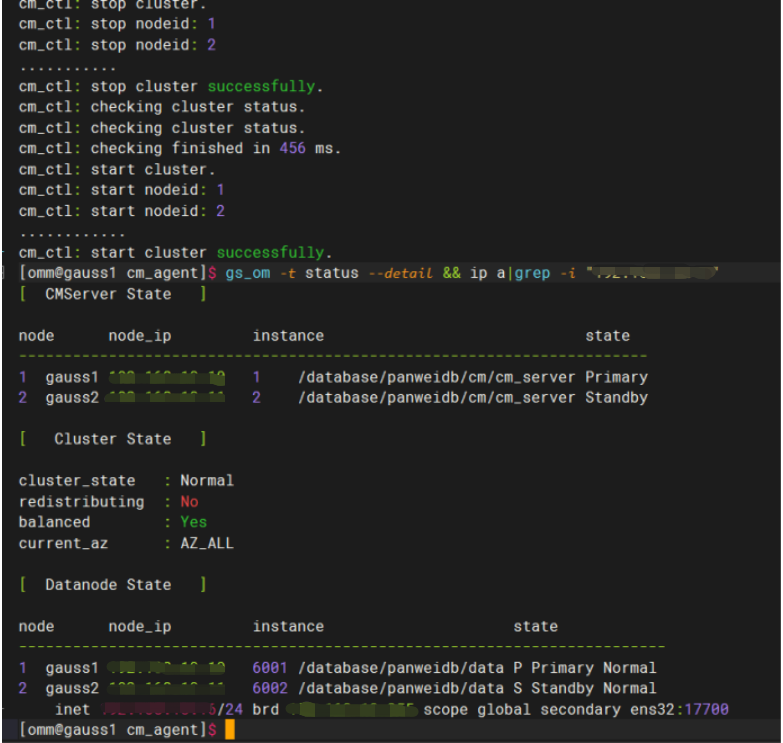Viewport: 783px width, 743px height.
Task: Click the 'CMServer State' section header
Action: coord(113,294)
